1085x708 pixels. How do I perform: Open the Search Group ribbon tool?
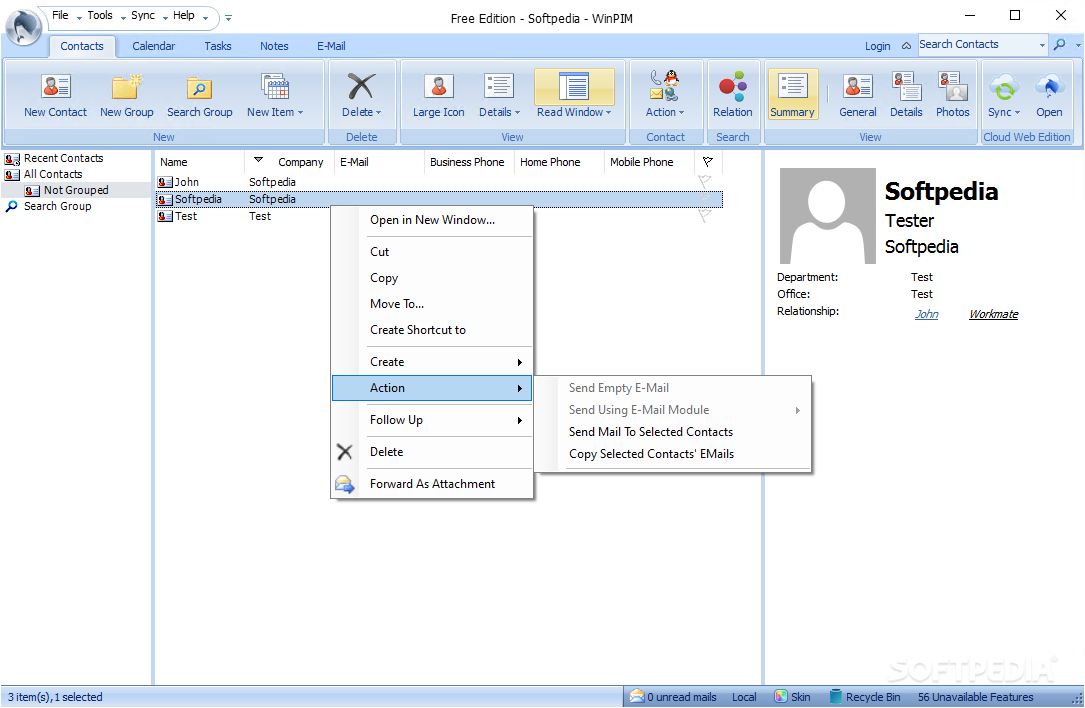point(199,96)
